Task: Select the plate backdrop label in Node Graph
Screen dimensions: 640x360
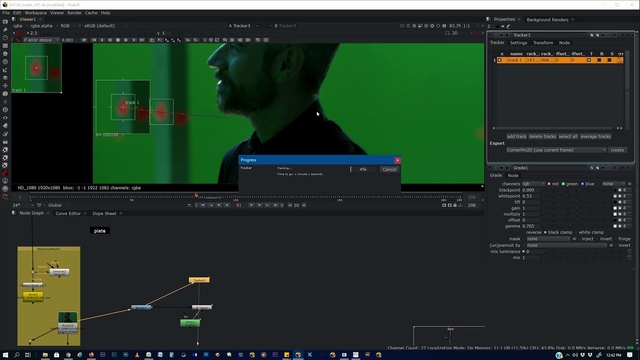Action: tap(100, 231)
